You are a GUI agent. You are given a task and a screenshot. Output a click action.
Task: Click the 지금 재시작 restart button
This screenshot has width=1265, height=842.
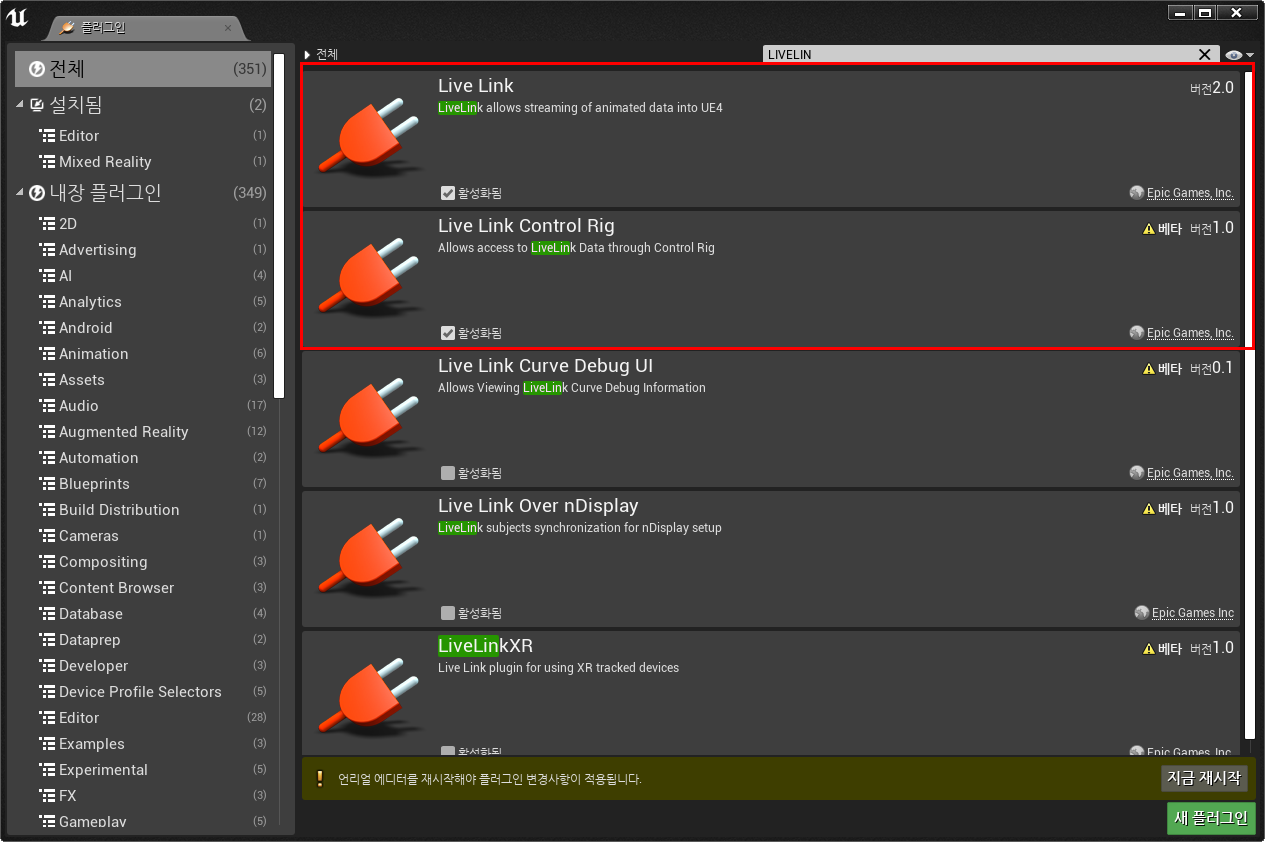(1205, 778)
